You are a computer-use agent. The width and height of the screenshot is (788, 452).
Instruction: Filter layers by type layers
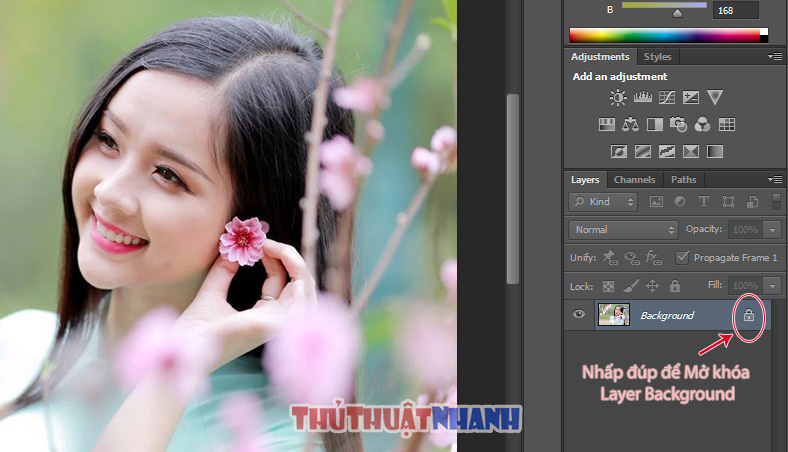coord(704,202)
